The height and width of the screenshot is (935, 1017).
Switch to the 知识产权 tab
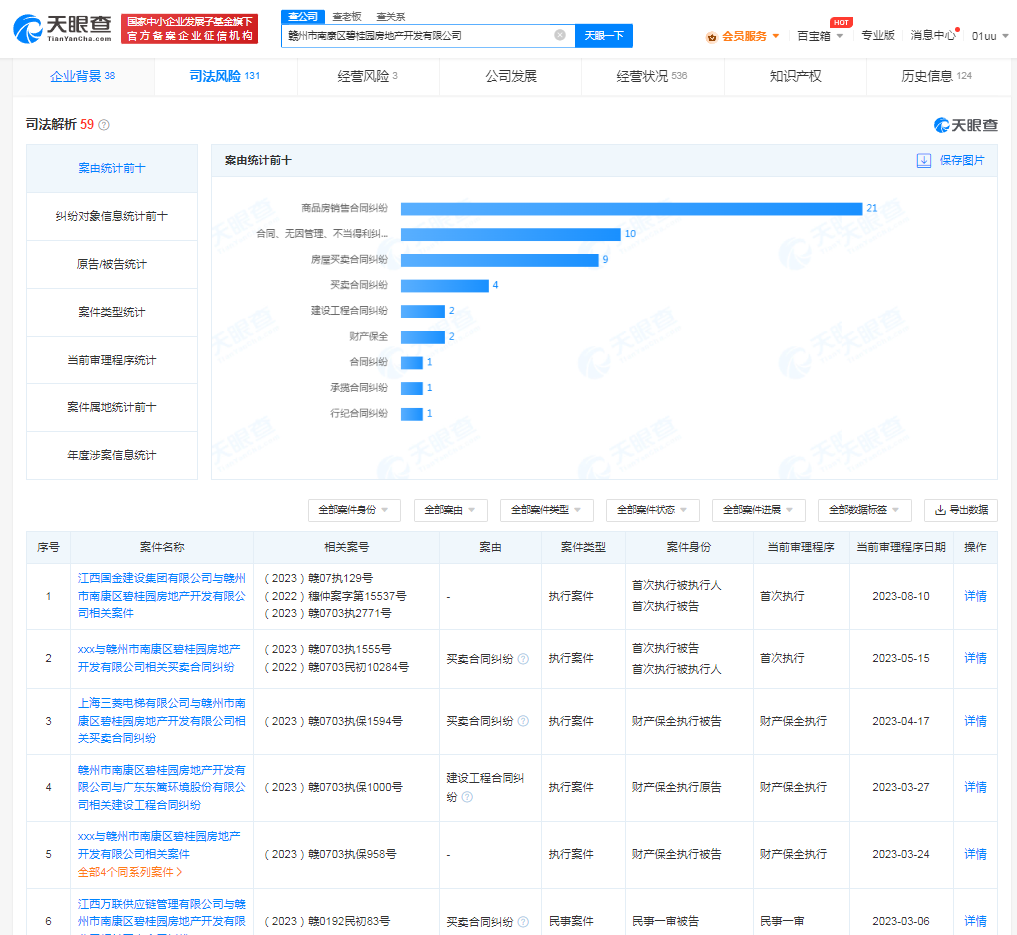pyautogui.click(x=795, y=77)
